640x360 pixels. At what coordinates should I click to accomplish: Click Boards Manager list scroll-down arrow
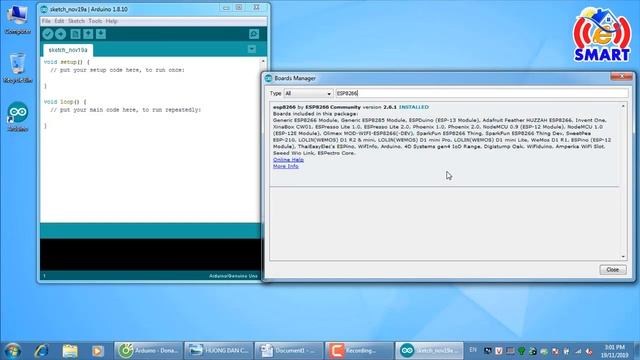click(x=623, y=256)
